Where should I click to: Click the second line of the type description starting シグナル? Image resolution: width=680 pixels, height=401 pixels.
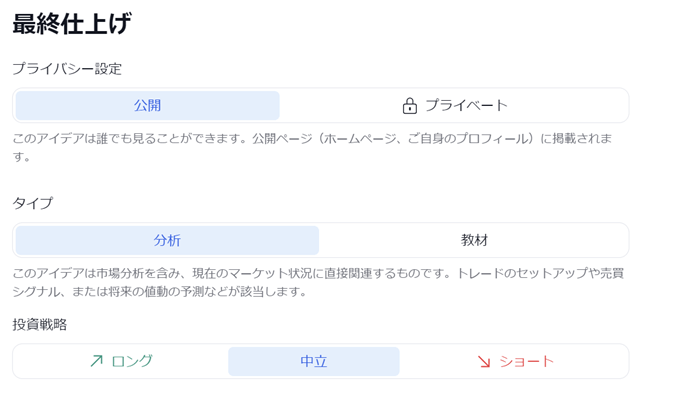pos(160,292)
